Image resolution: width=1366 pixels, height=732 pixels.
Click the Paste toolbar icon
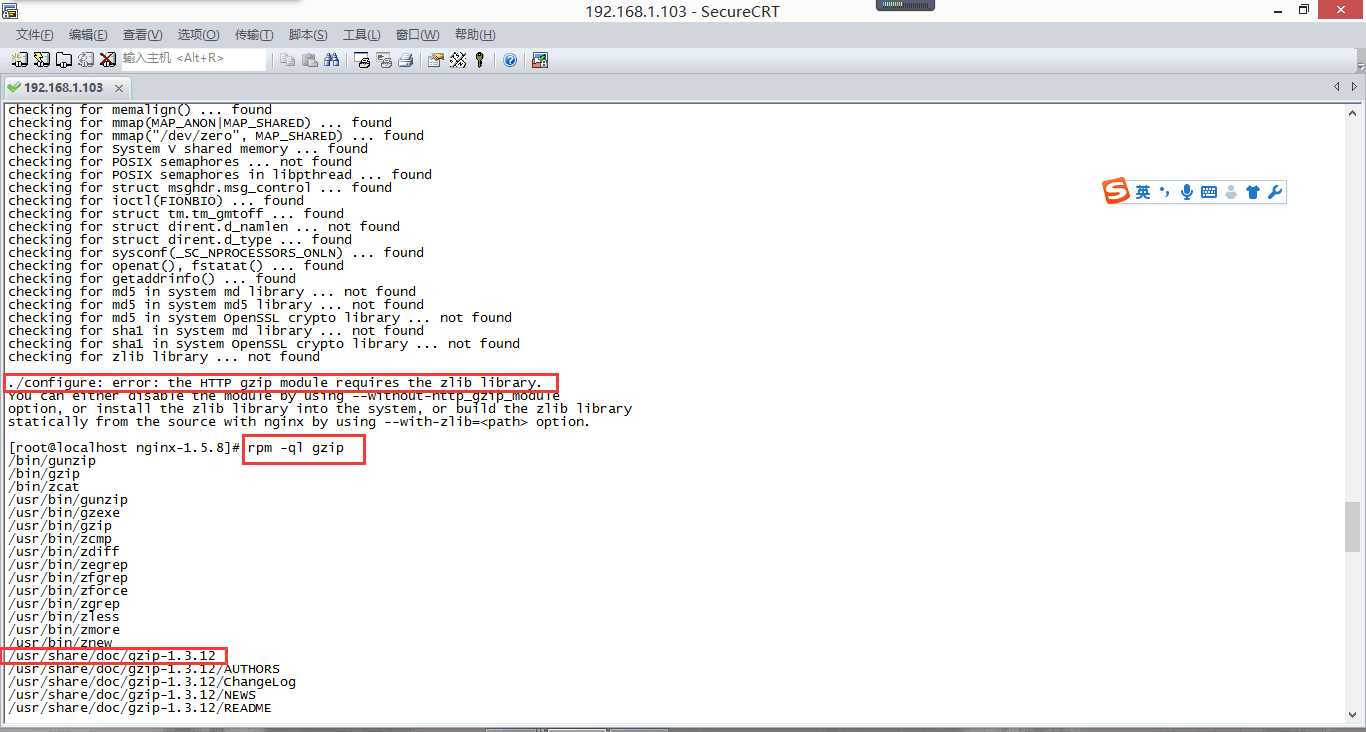coord(310,60)
